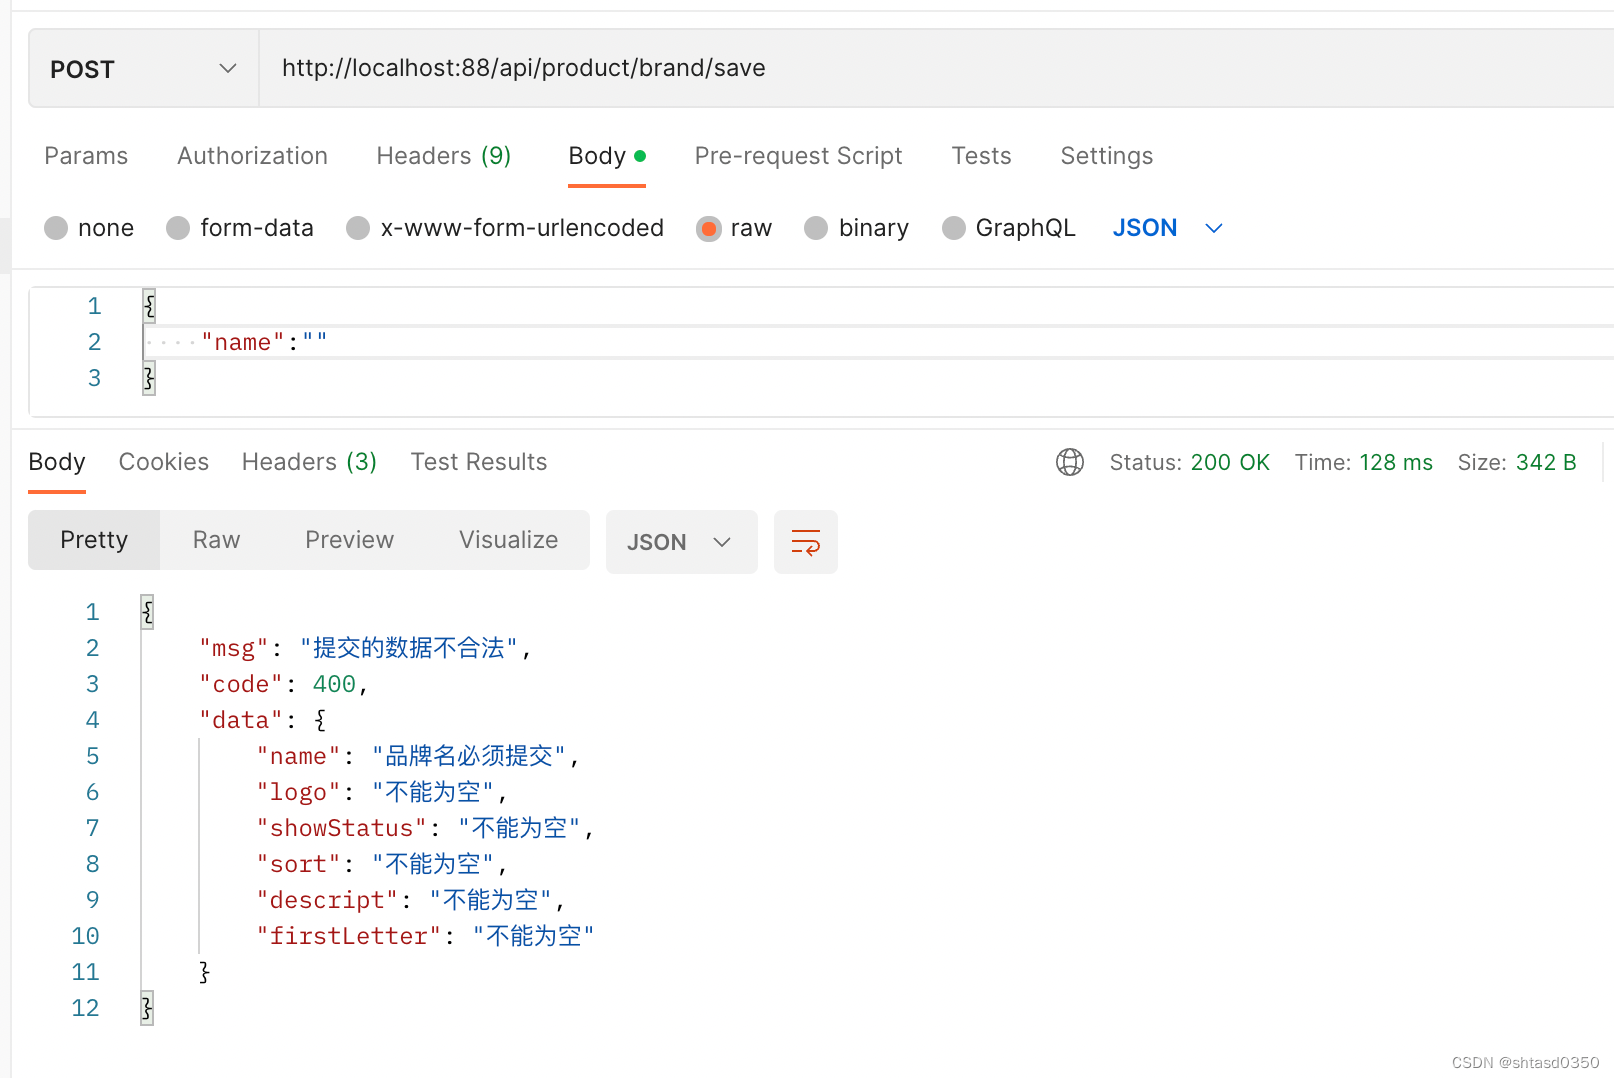This screenshot has height=1078, width=1614.
Task: Click the "msg" line in response
Action: pyautogui.click(x=365, y=648)
